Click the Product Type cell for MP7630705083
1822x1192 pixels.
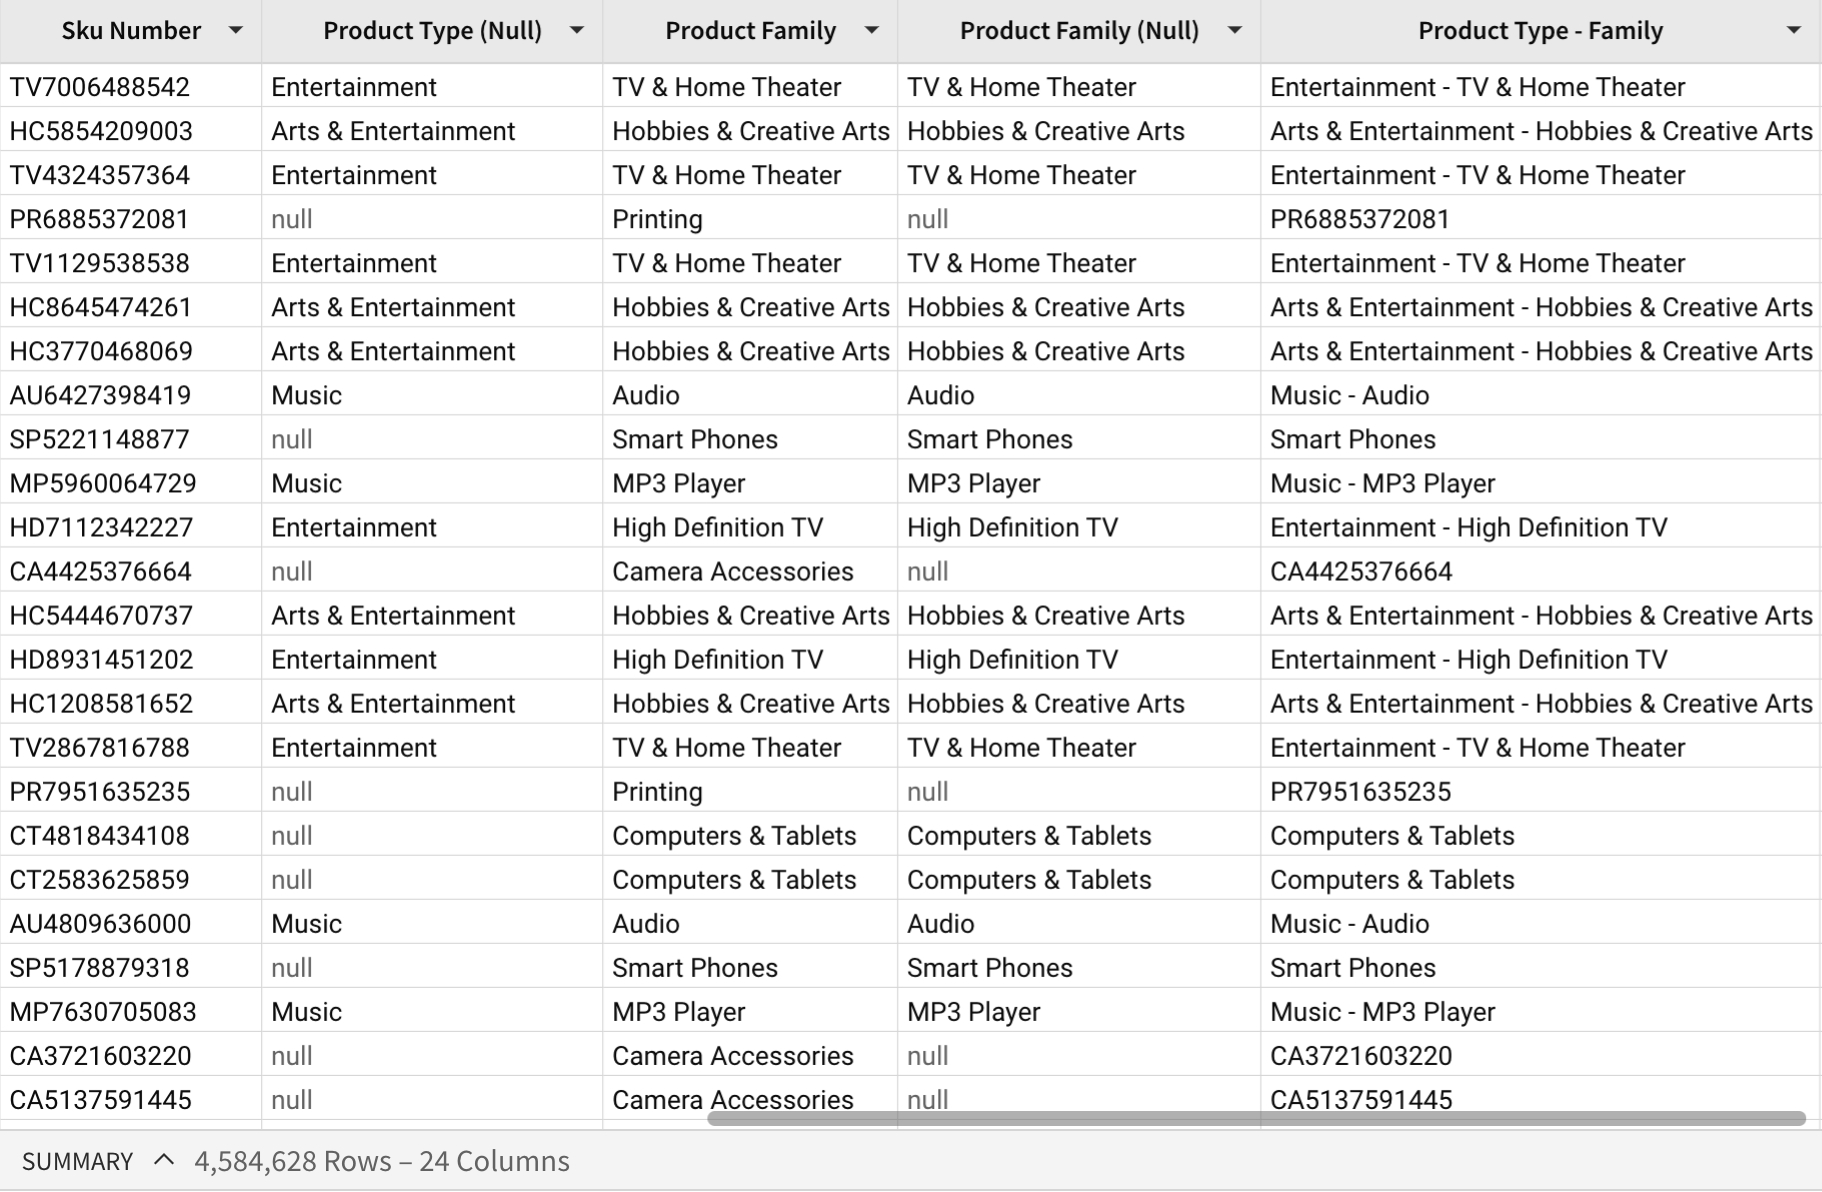point(307,1011)
